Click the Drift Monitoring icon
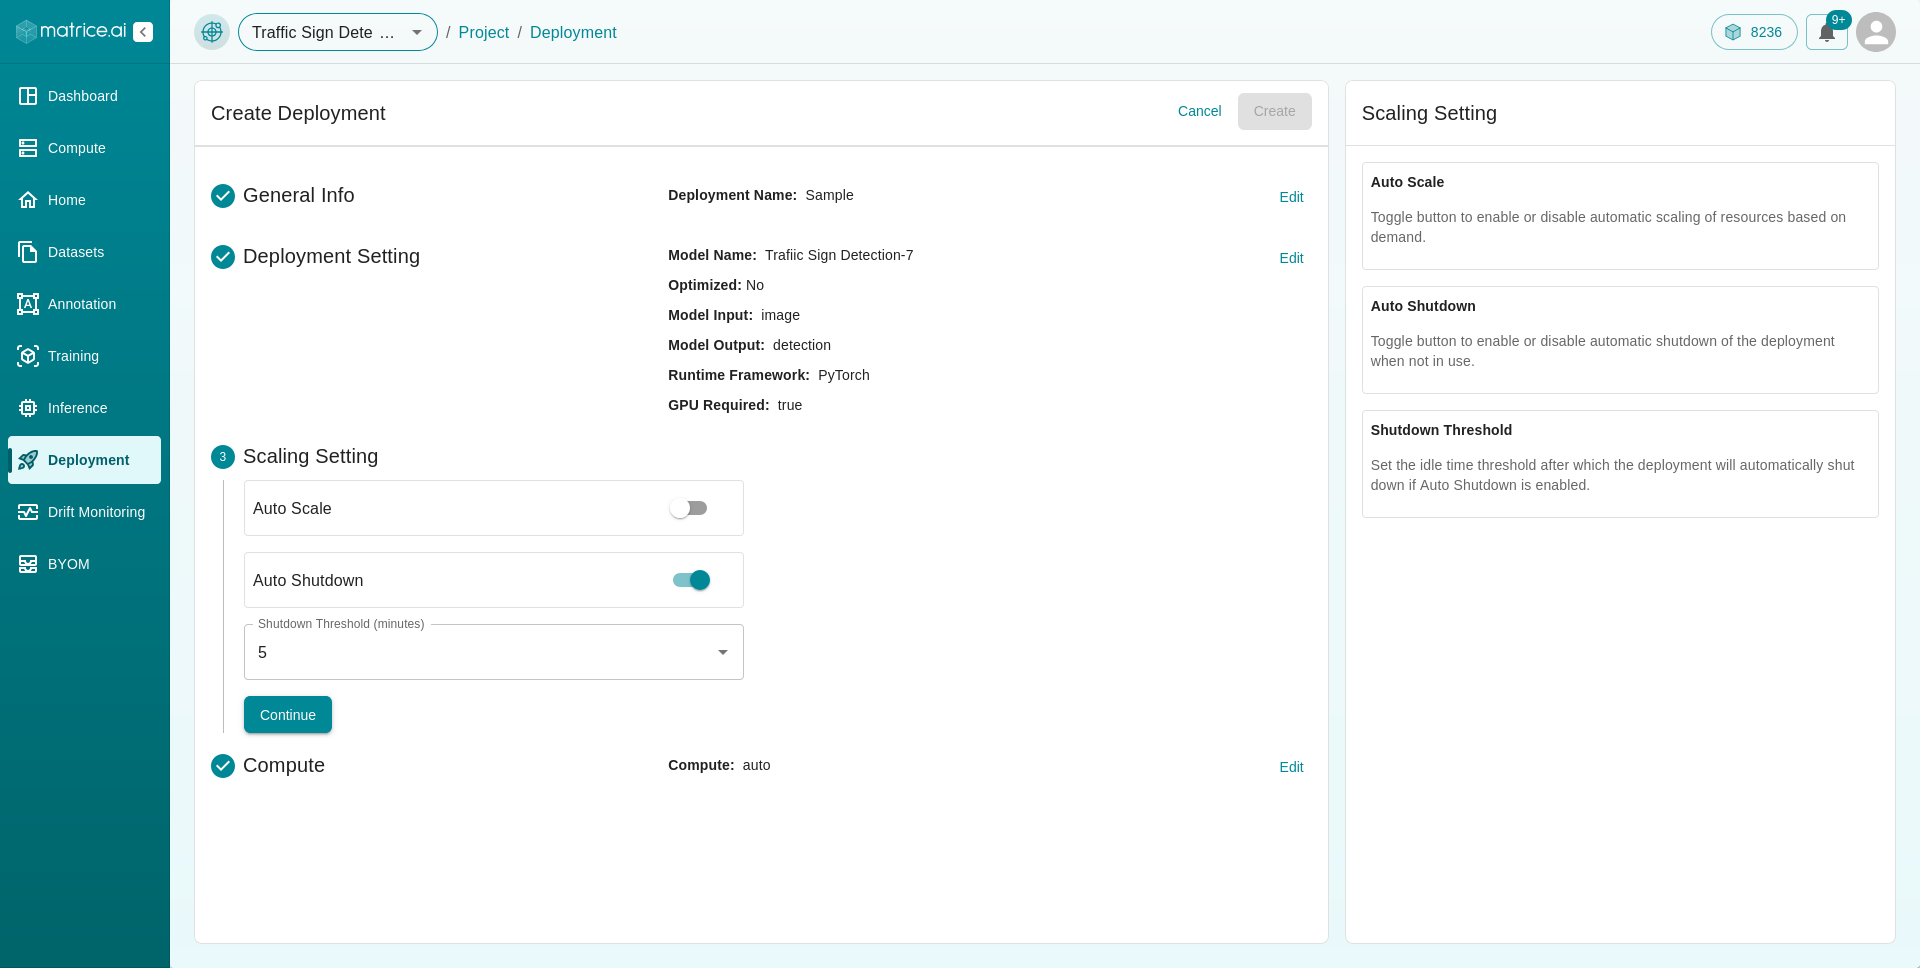The height and width of the screenshot is (968, 1920). pyautogui.click(x=28, y=512)
